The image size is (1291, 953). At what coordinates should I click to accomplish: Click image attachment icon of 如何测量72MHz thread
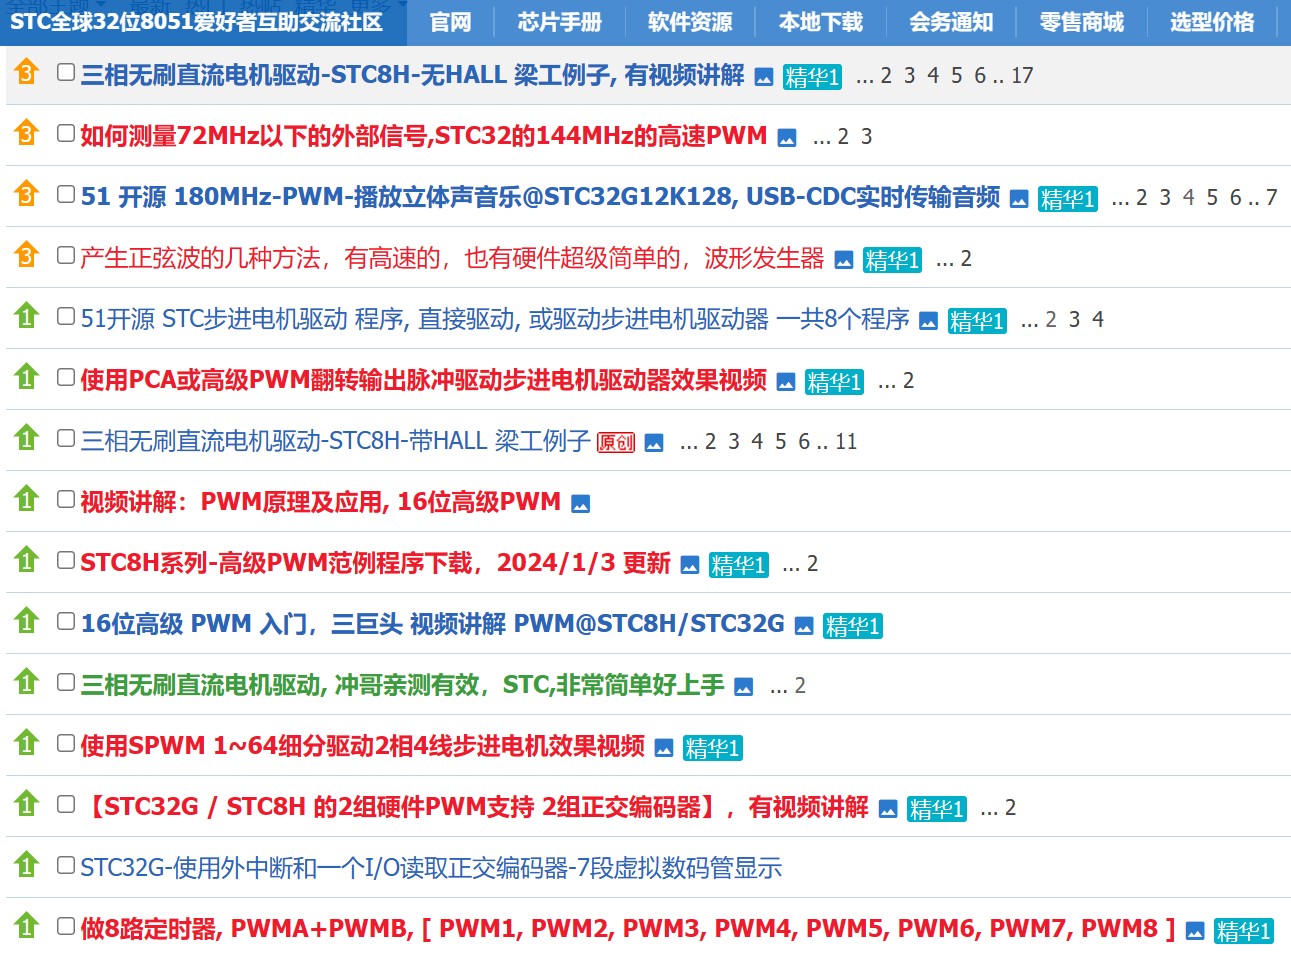pyautogui.click(x=787, y=138)
